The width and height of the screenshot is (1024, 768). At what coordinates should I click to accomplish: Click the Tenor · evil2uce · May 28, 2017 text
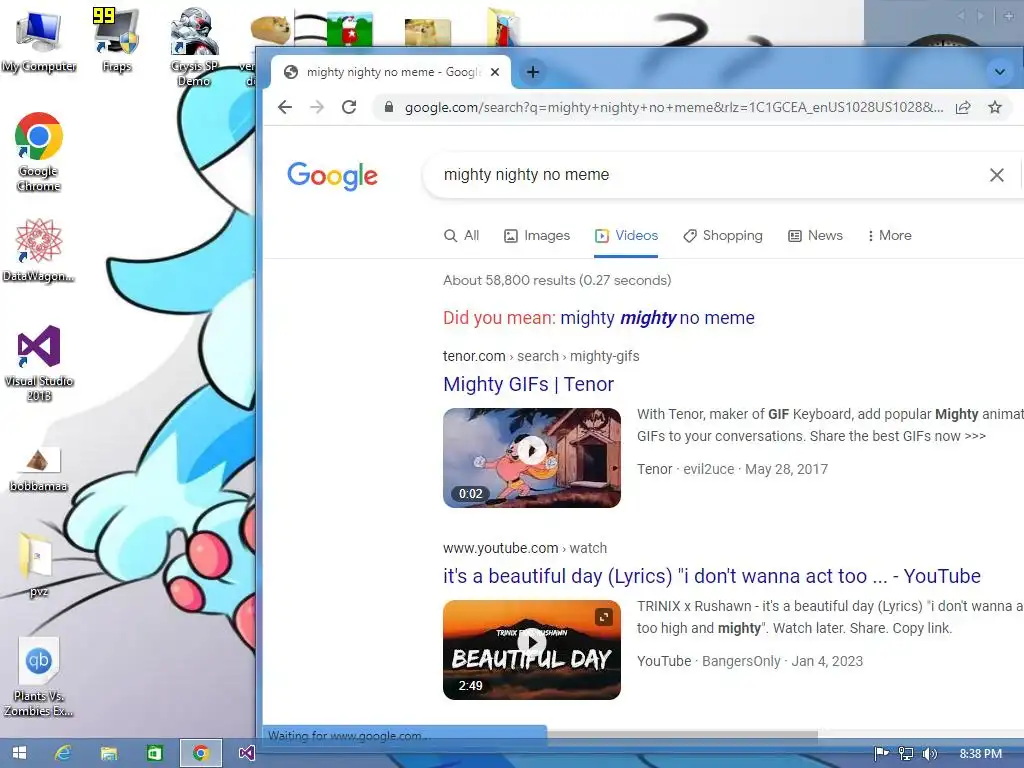tap(732, 469)
